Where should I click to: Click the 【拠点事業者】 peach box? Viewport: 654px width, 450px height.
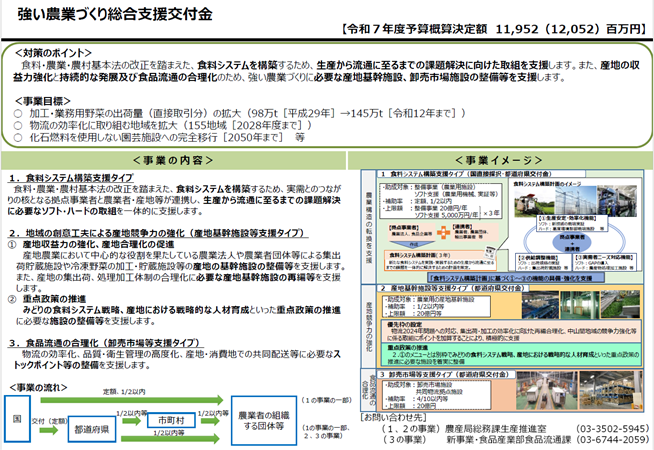coord(411,231)
